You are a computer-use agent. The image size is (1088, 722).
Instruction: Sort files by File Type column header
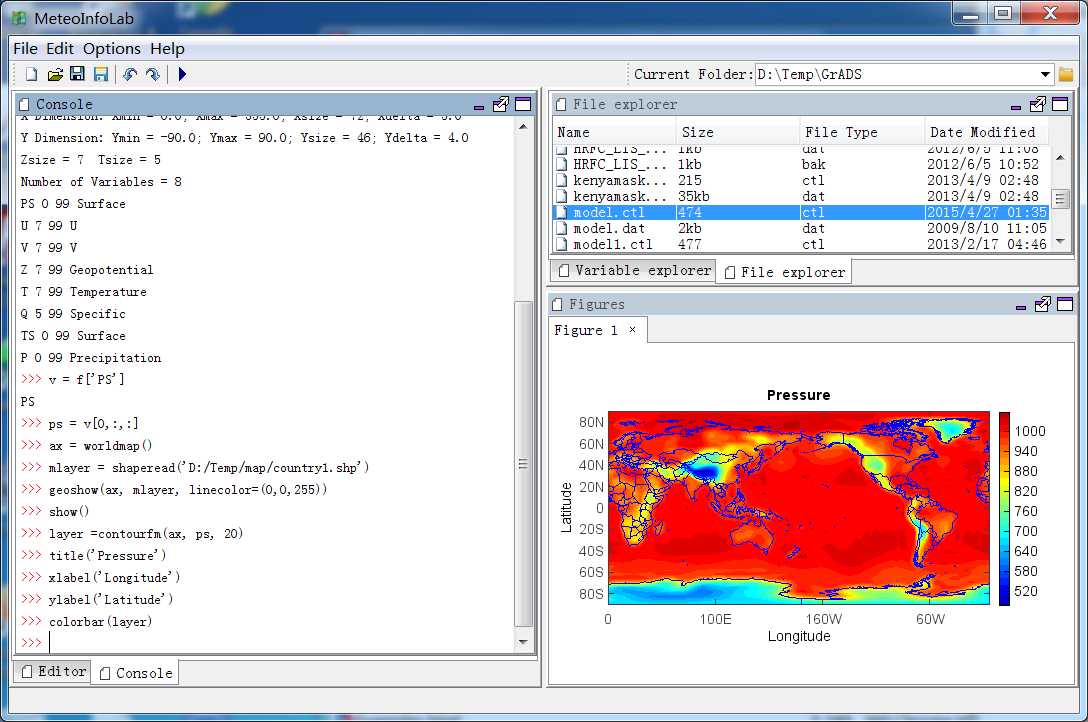click(x=862, y=132)
